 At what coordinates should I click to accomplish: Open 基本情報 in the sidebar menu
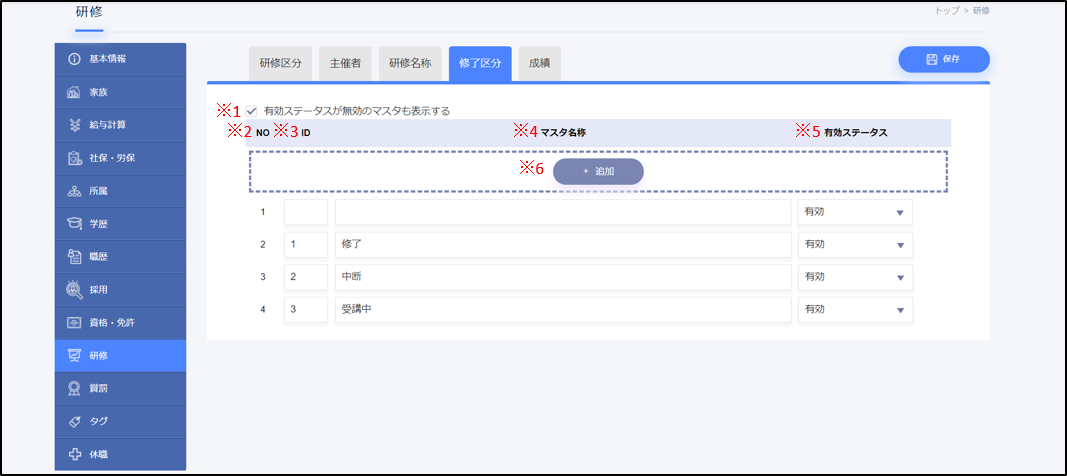tap(120, 59)
